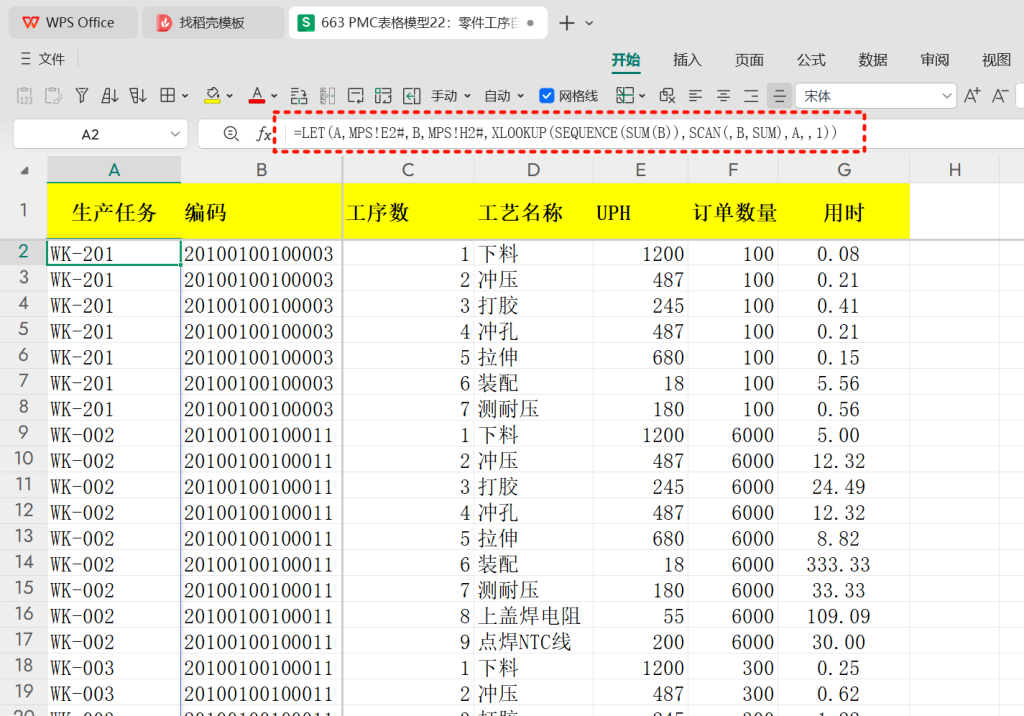Align text left
The width and height of the screenshot is (1024, 716).
coord(696,96)
